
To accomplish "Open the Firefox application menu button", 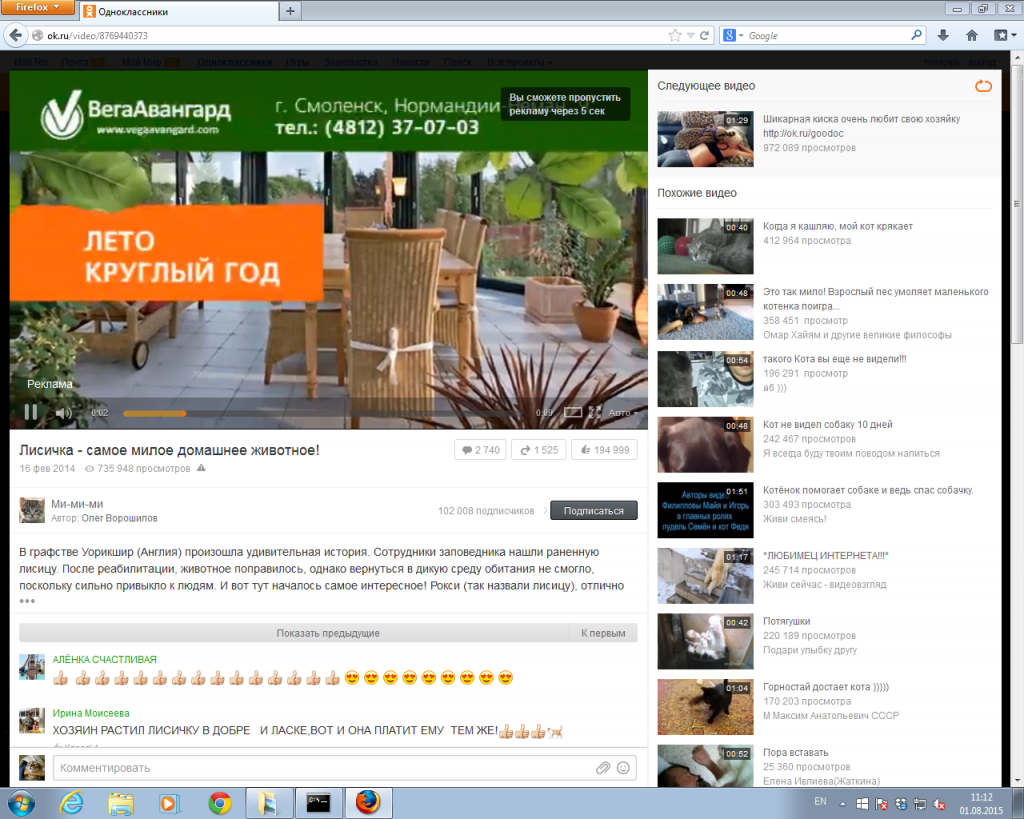I will point(37,7).
